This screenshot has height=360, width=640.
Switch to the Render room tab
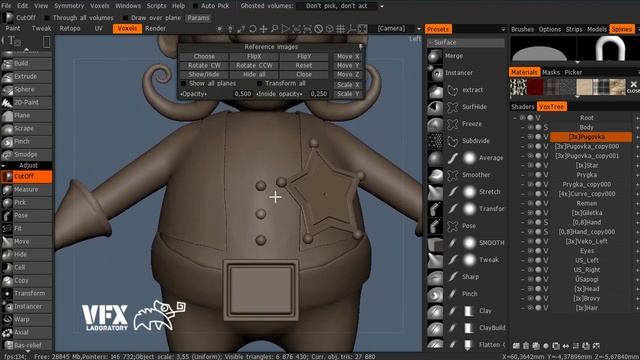[x=156, y=29]
